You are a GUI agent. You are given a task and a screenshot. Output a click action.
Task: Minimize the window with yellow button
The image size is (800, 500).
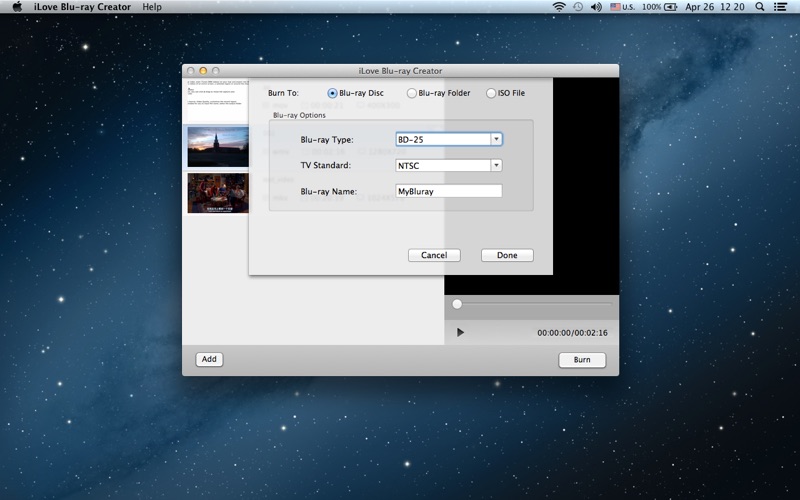tap(203, 71)
